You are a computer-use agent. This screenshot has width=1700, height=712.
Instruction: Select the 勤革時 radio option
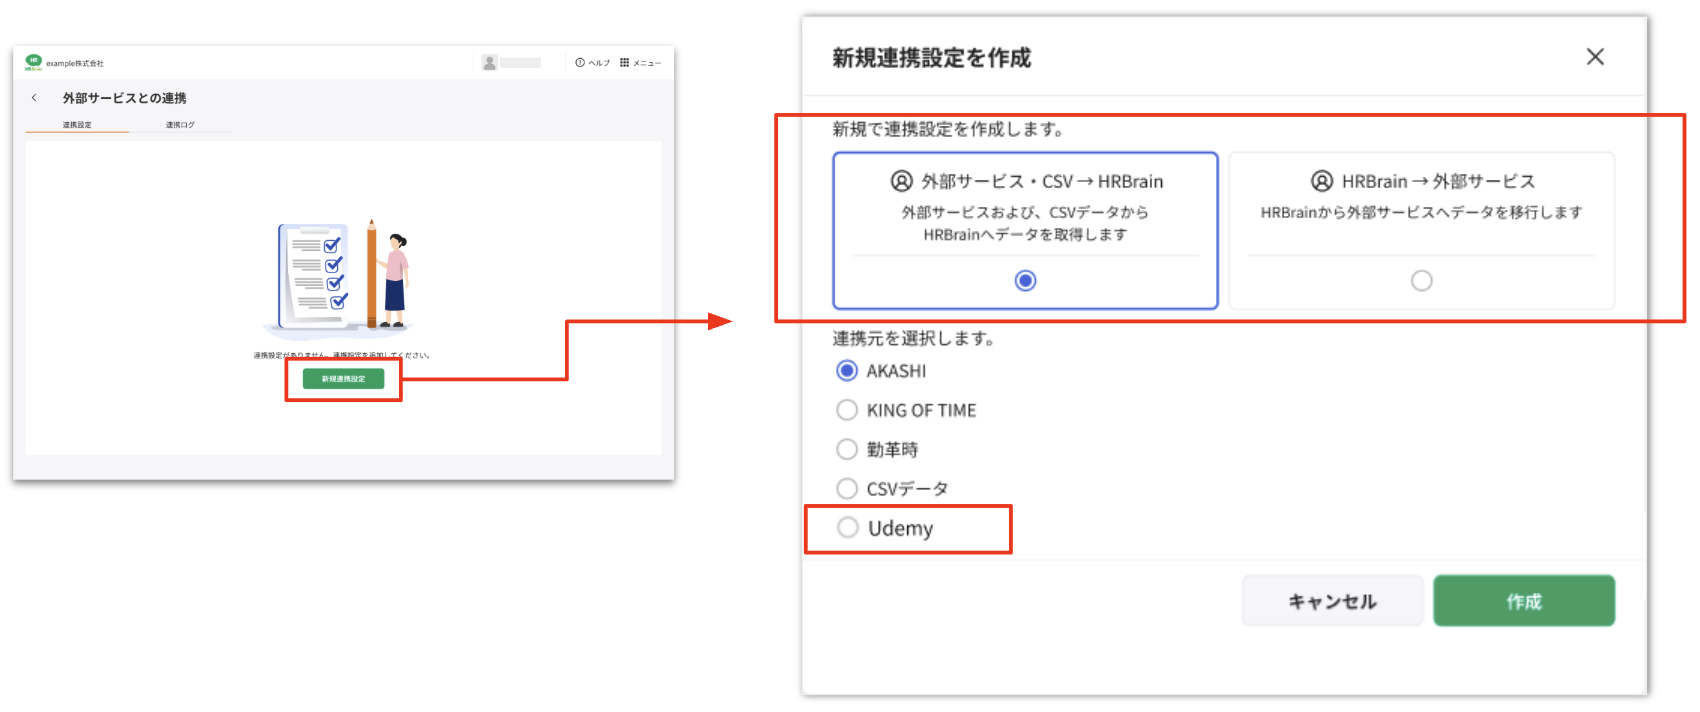[847, 449]
